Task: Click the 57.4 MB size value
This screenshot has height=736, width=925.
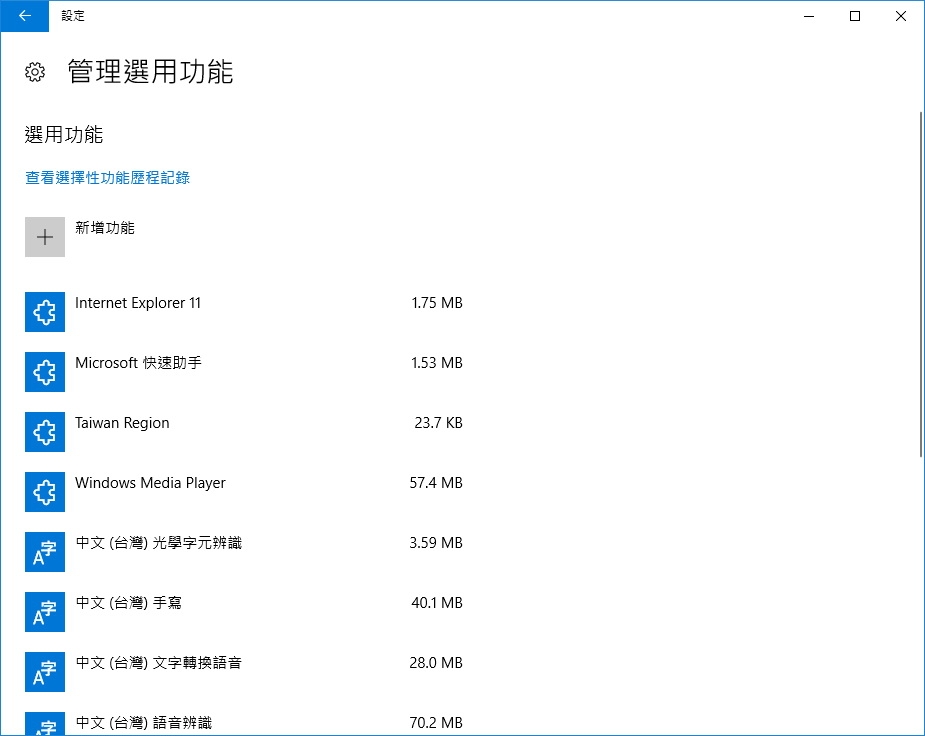Action: click(x=436, y=483)
